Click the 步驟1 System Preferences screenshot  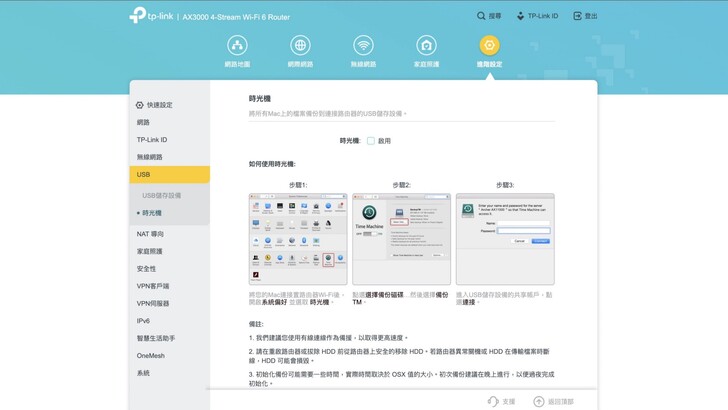tap(298, 239)
